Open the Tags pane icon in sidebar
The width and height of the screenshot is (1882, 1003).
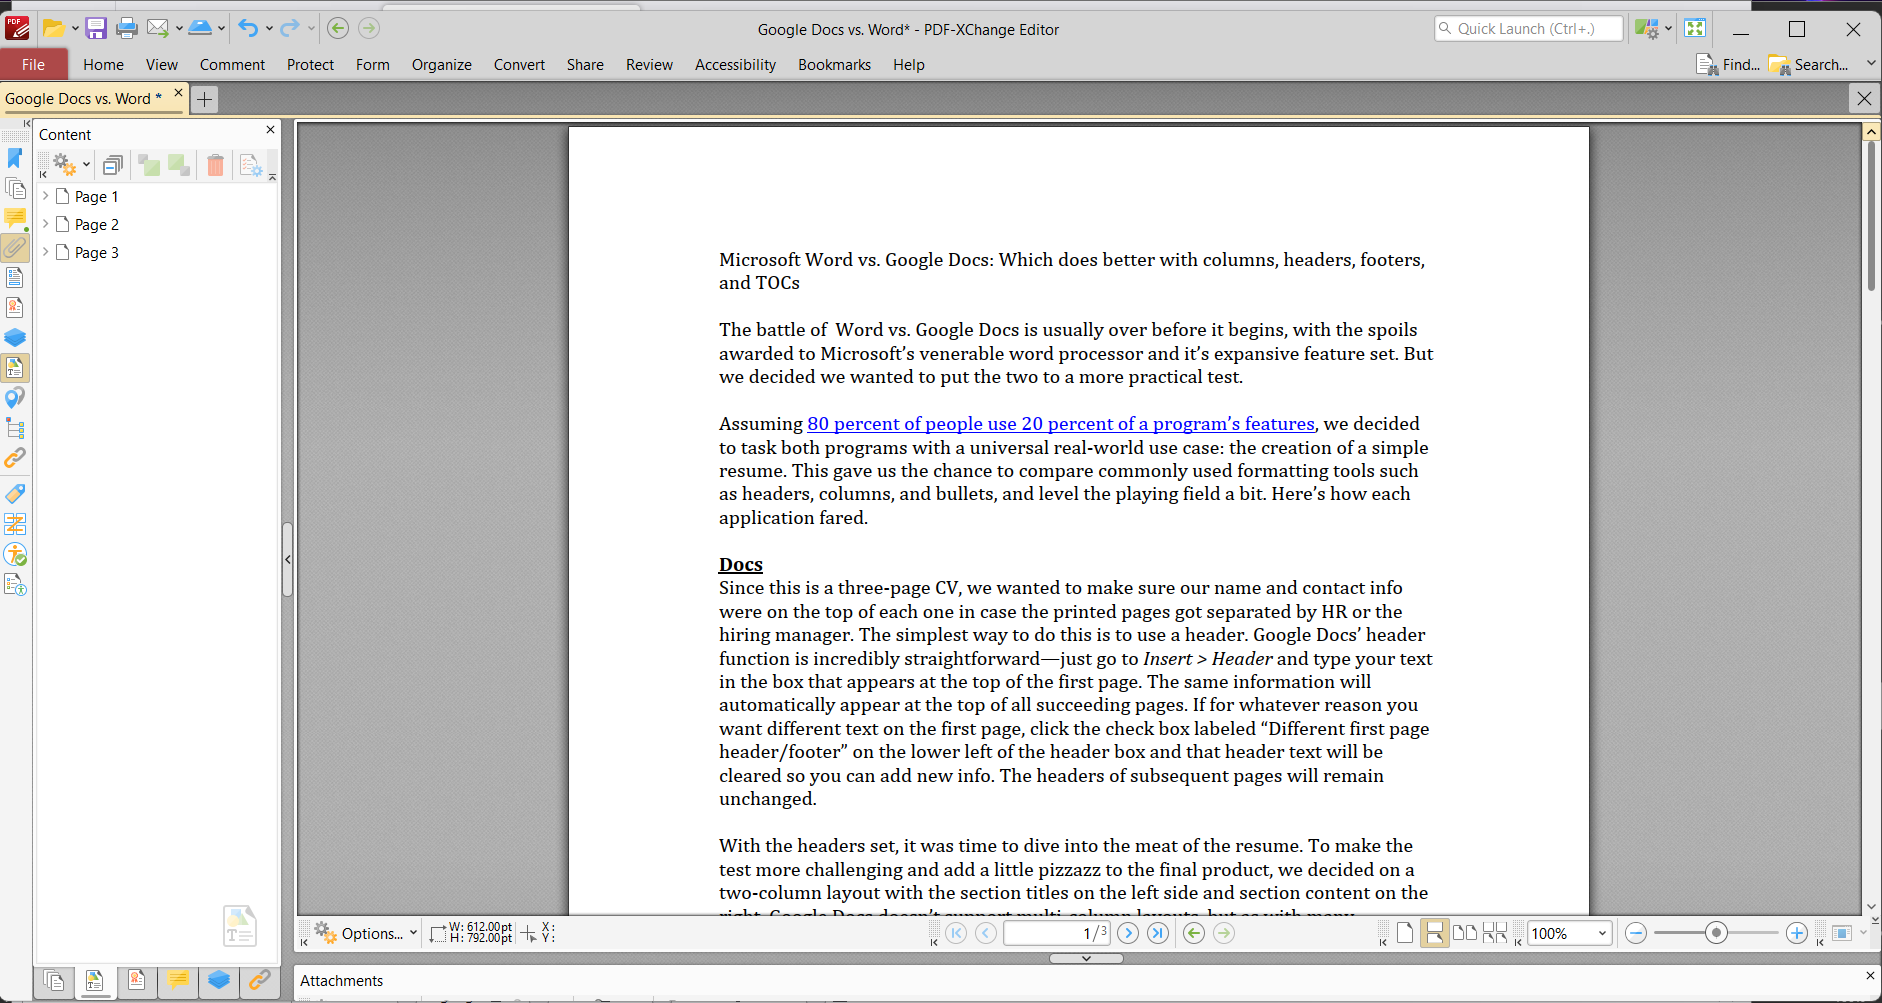15,494
